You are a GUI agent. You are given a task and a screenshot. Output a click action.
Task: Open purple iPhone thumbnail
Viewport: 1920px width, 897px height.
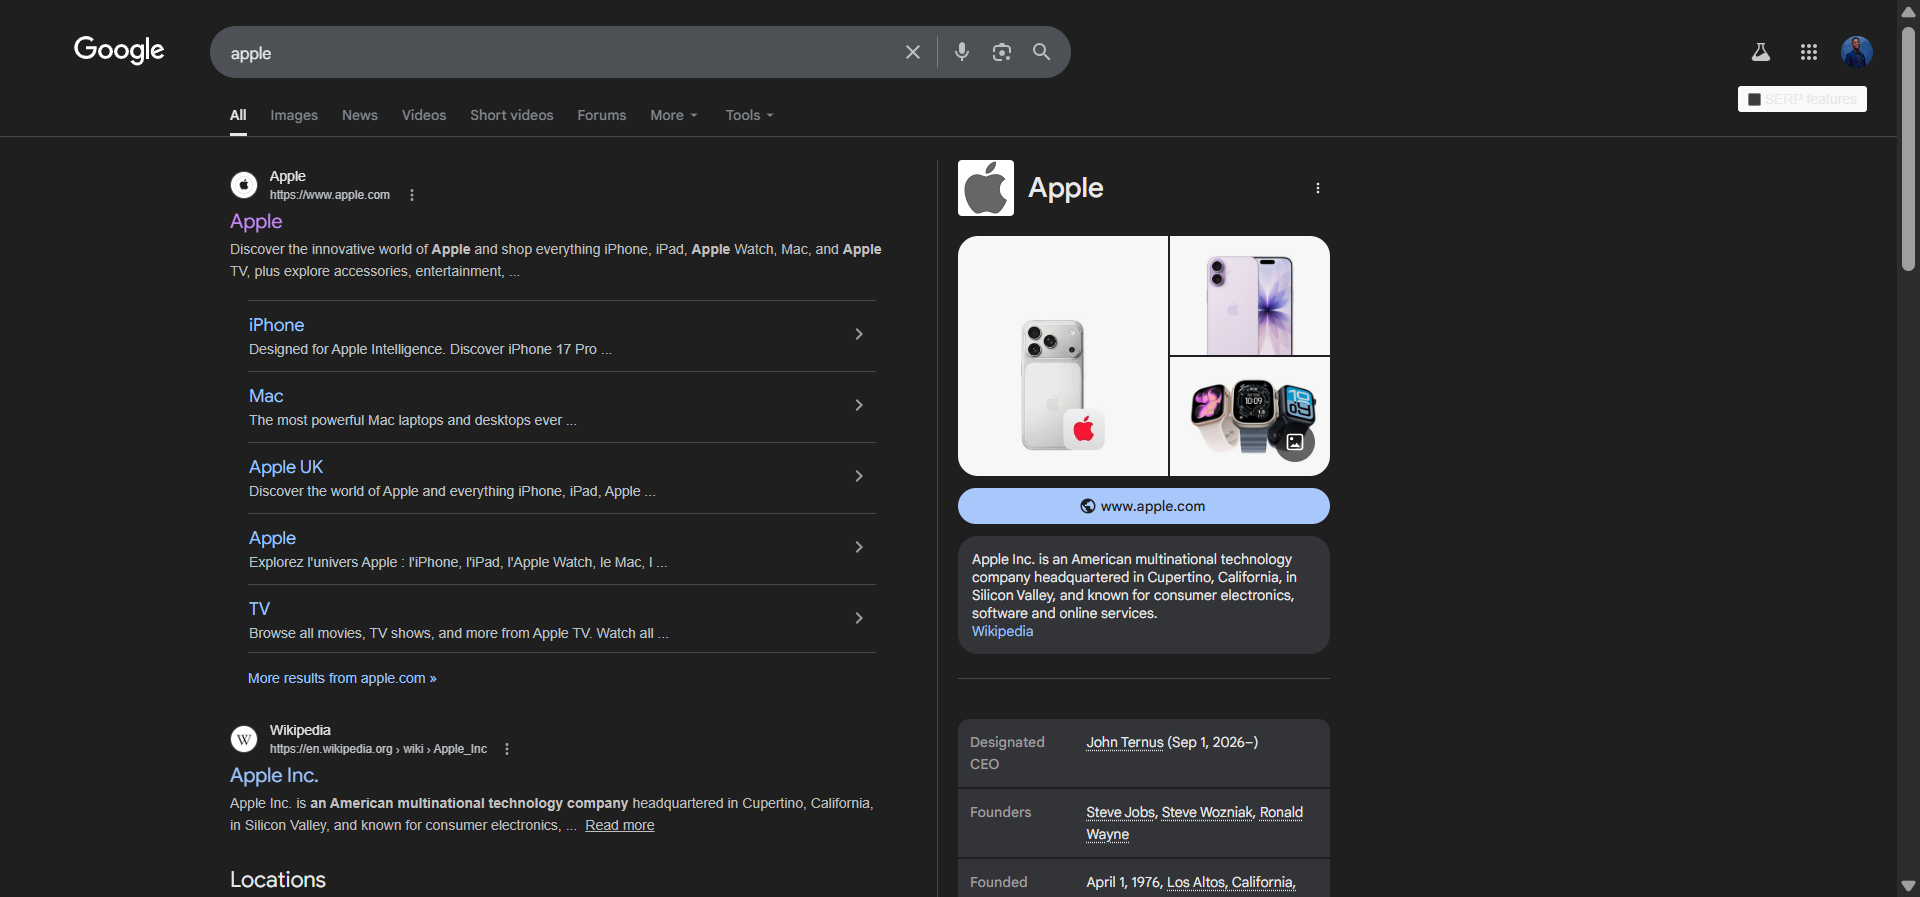coord(1250,295)
